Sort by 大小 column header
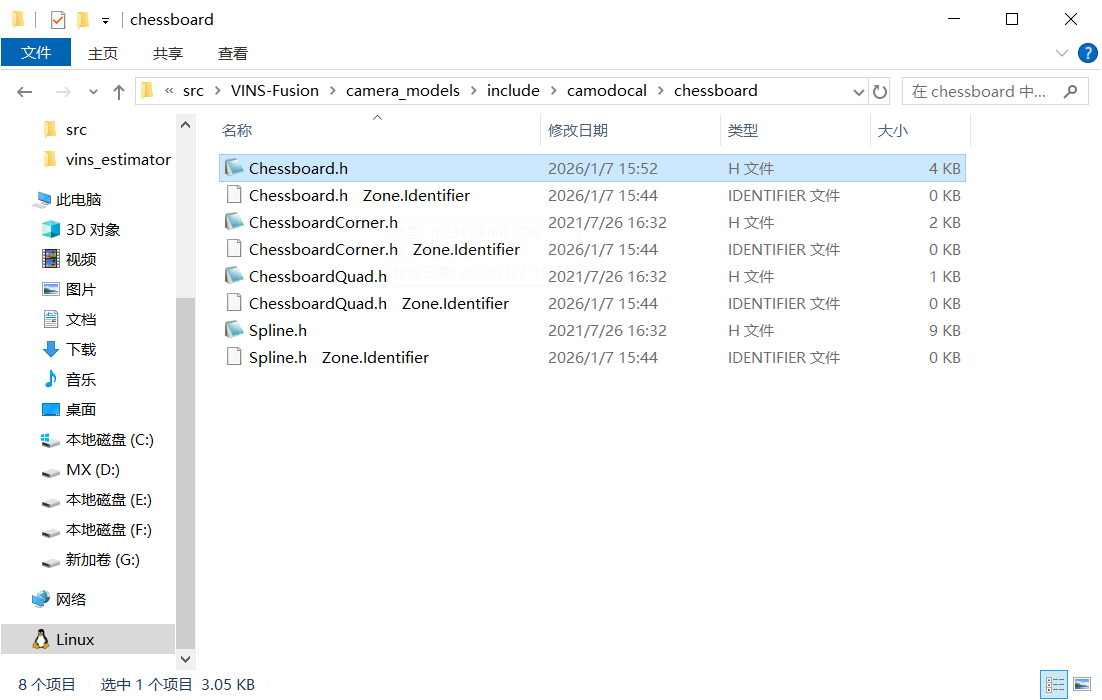 tap(893, 131)
